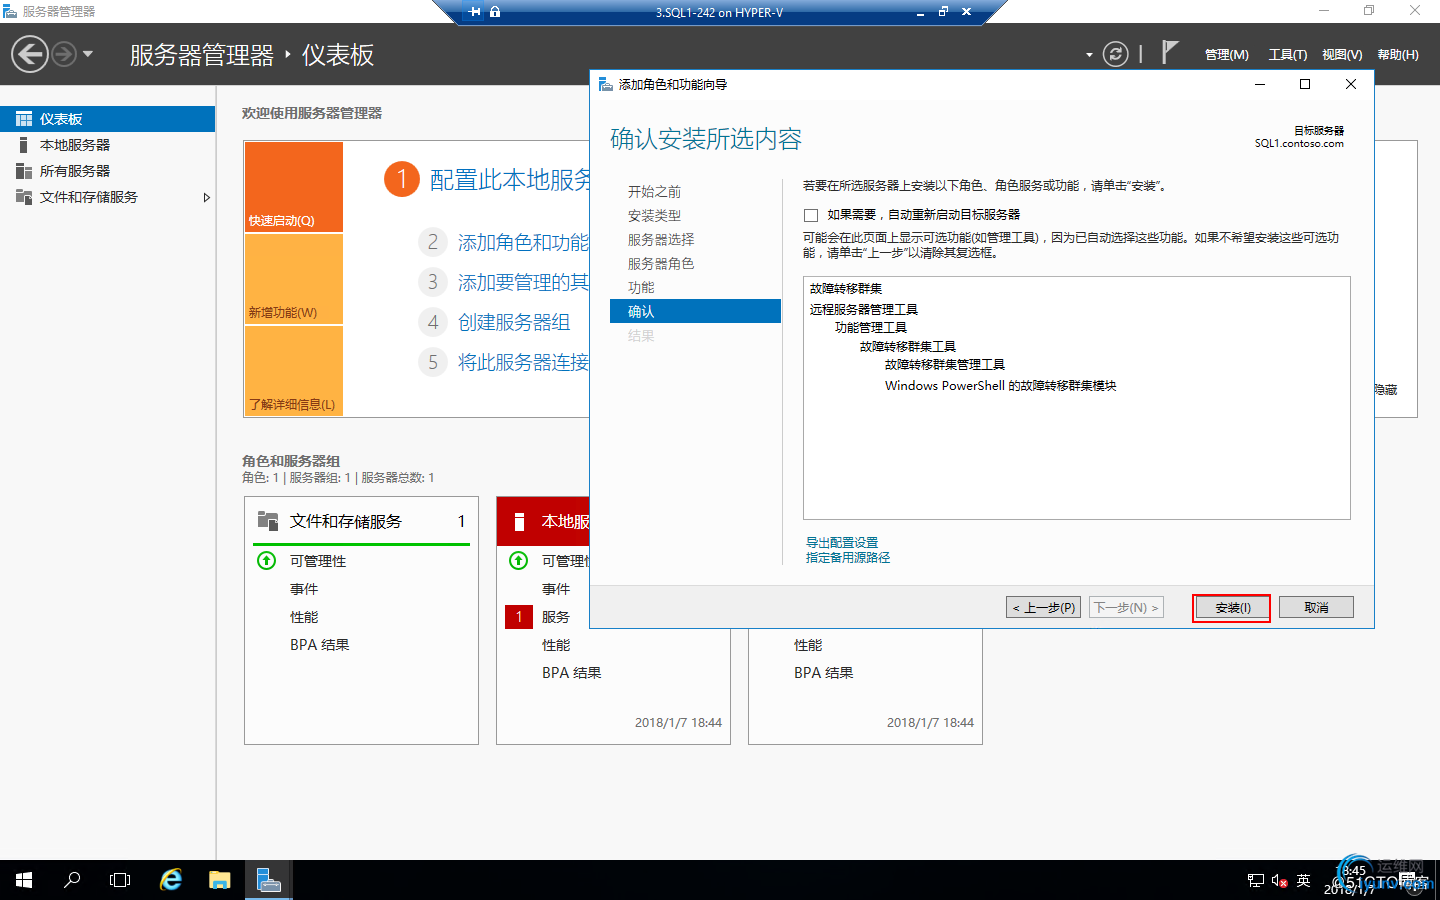Image resolution: width=1440 pixels, height=900 pixels.
Task: Click BPA 结果 in 文件和存储服务 tile
Action: coord(320,645)
